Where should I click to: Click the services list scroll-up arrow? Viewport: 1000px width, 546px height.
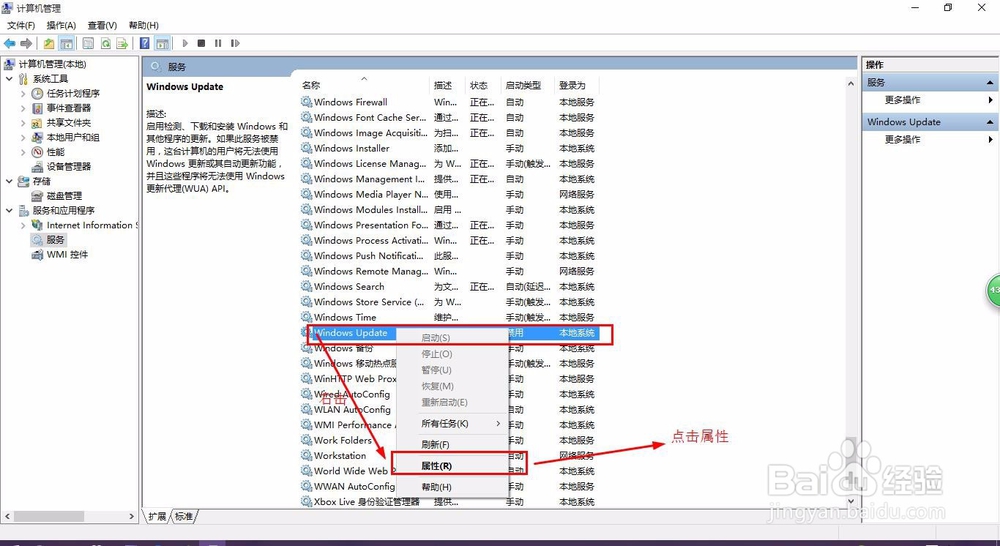coord(851,84)
